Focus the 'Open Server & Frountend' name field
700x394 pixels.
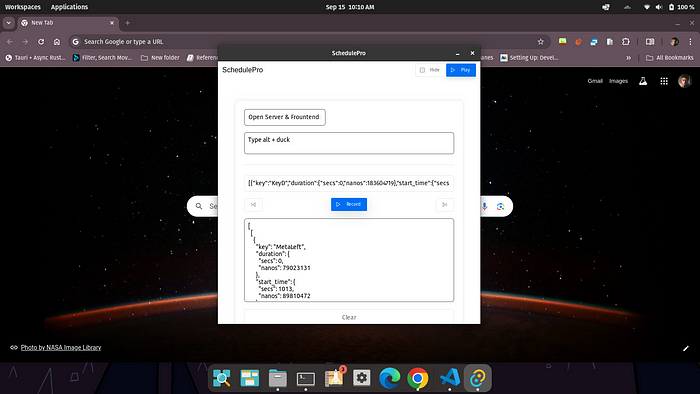[x=284, y=117]
